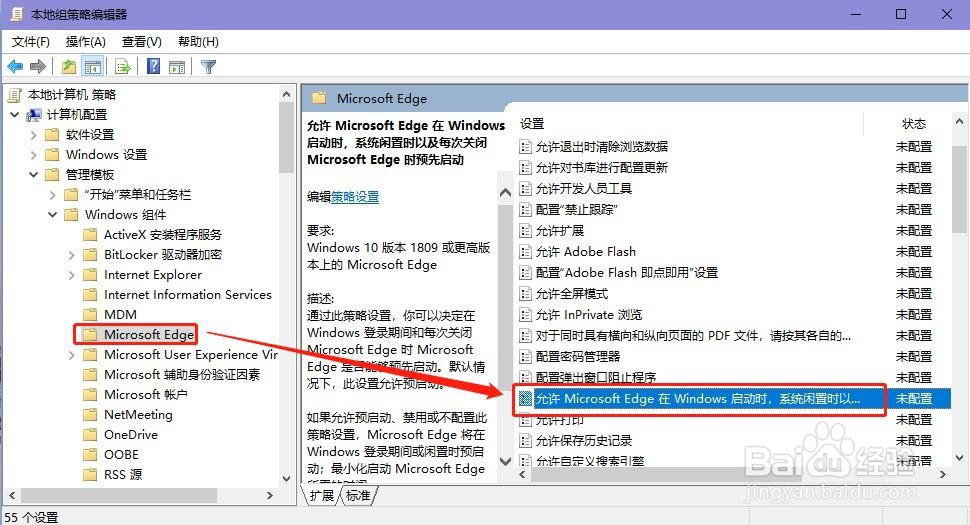Click the policy icon for 允许开发人员工具
The width and height of the screenshot is (970, 525).
click(x=525, y=189)
